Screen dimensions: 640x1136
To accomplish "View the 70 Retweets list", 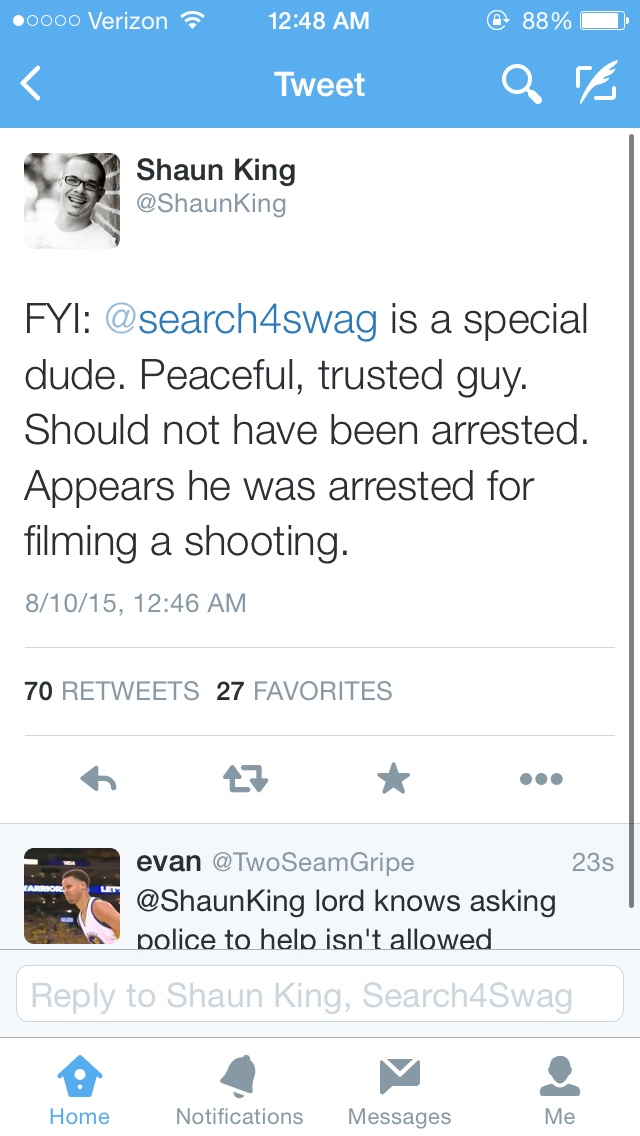I will point(112,691).
